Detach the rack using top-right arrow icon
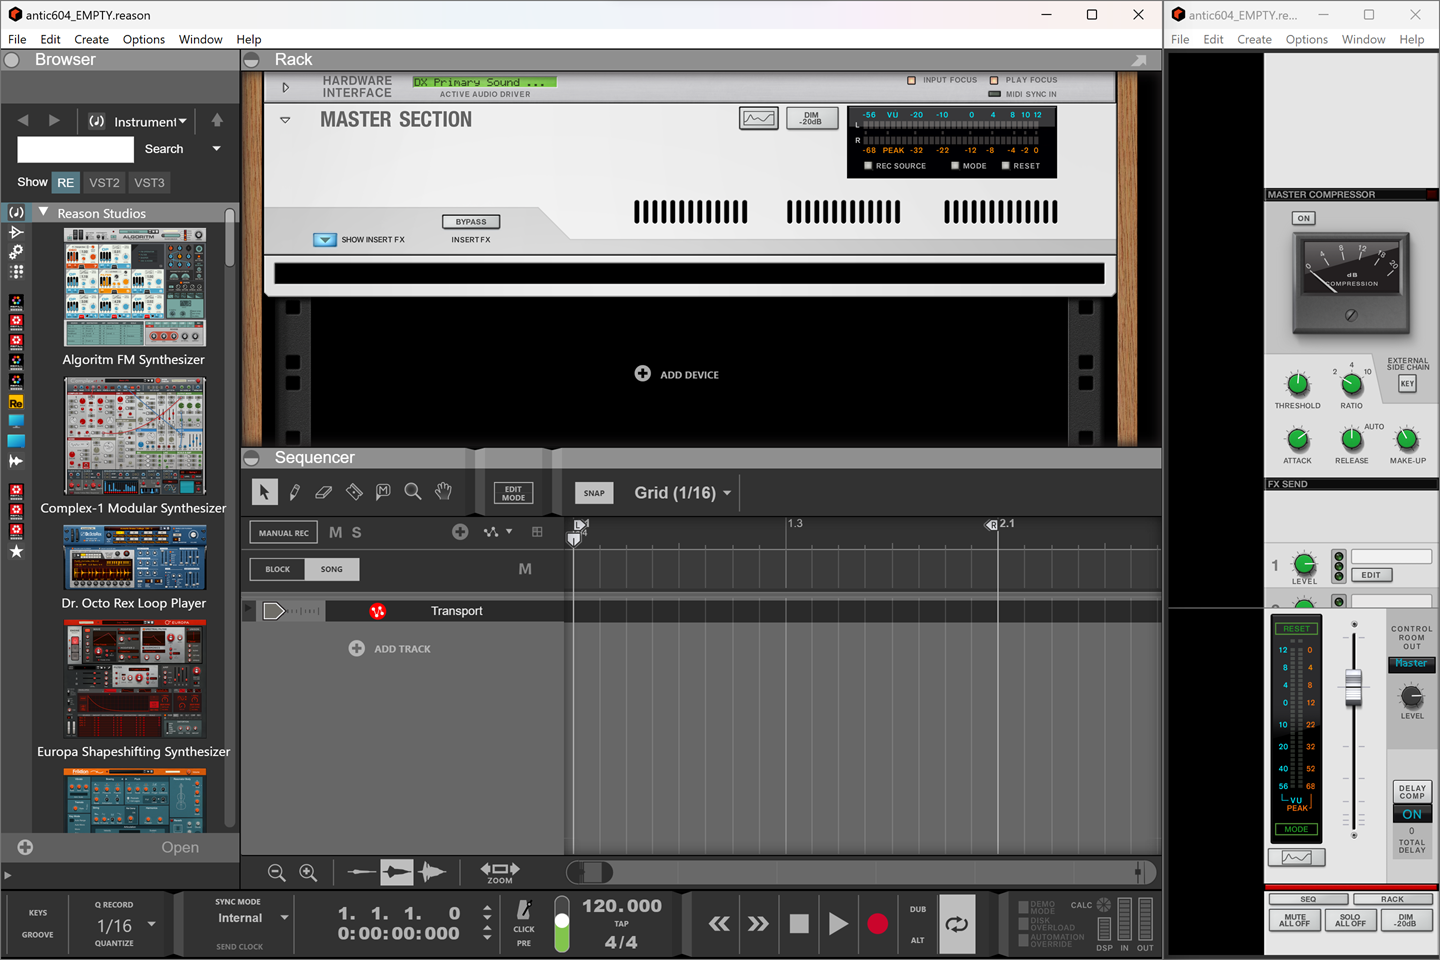Screen dimensions: 1440x960 [x=1139, y=60]
